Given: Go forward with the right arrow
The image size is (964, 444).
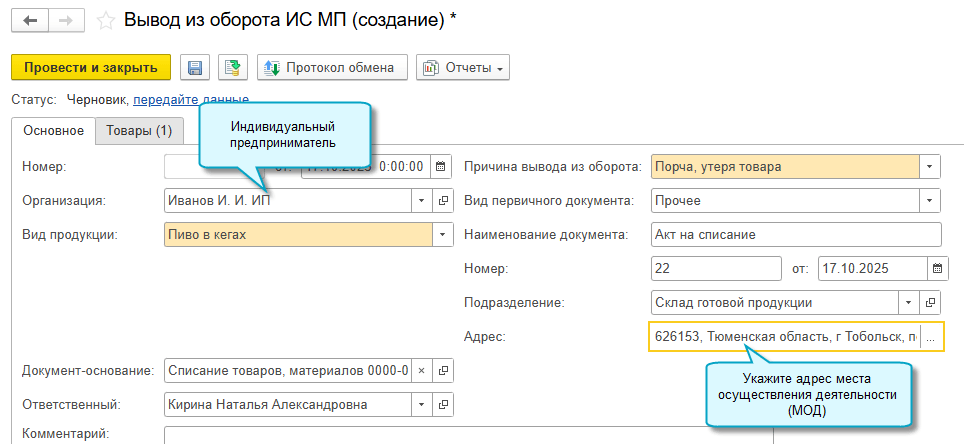Looking at the screenshot, I should (66, 19).
